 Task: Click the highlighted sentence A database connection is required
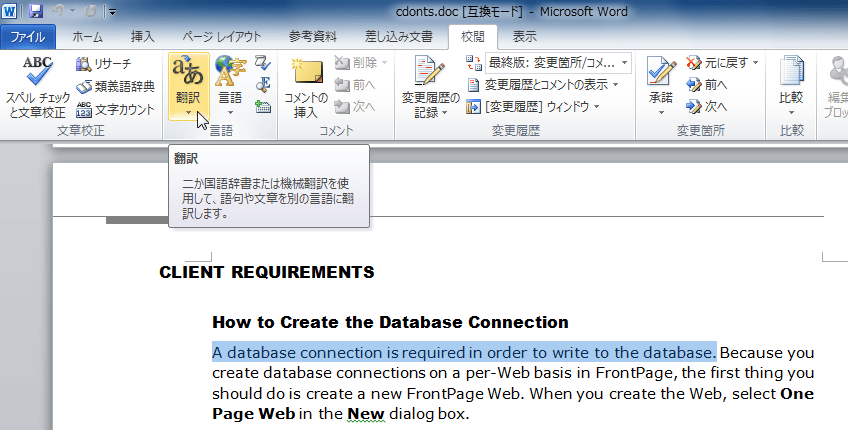(x=464, y=353)
